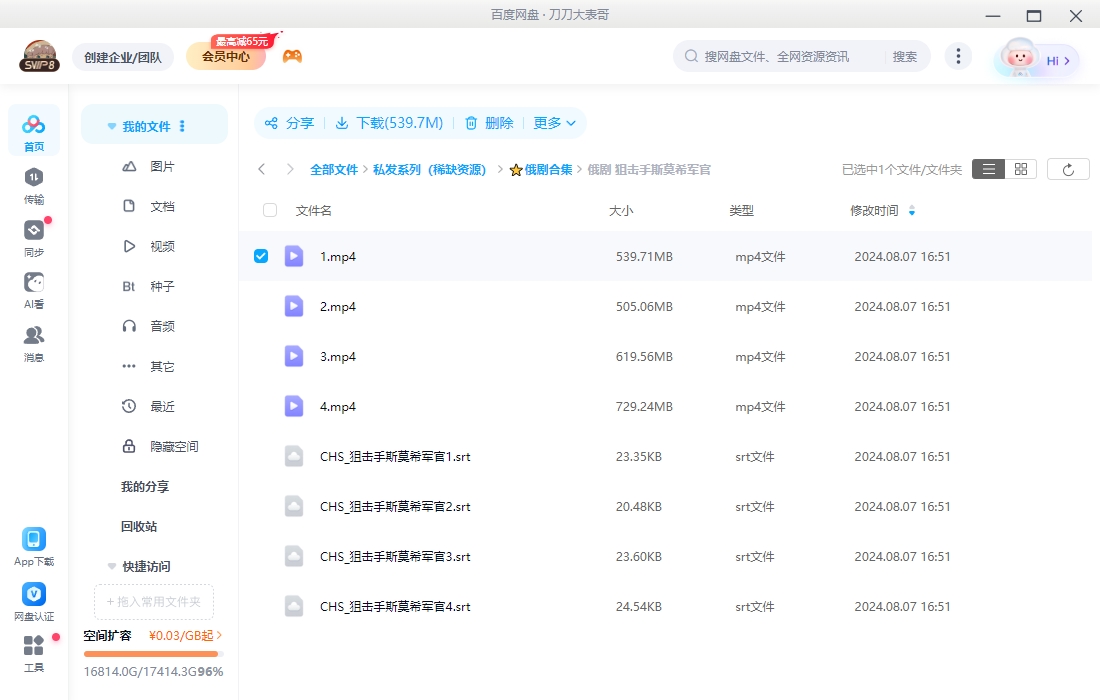1100x700 pixels.
Task: Click the 分享 (Share) button
Action: 289,123
